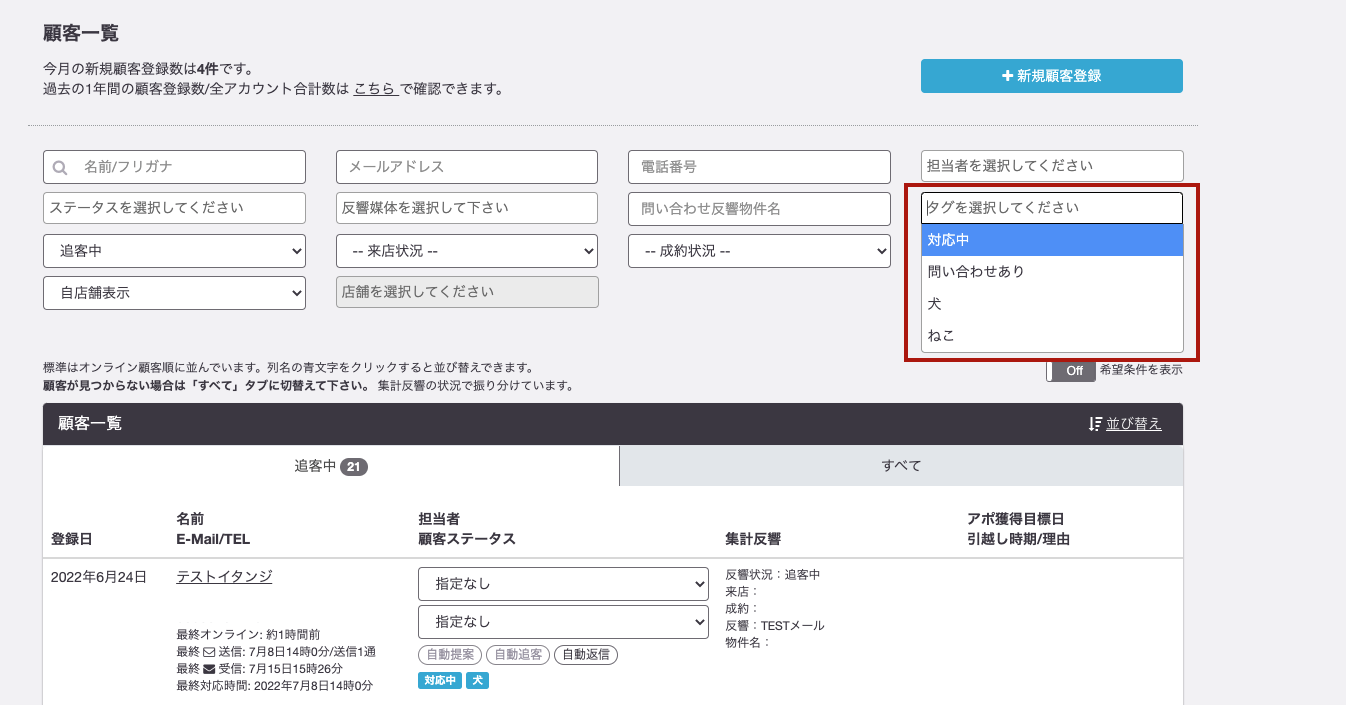Choose 犬 from the tag dropdown list
Screen dimensions: 1346x705
1052,304
